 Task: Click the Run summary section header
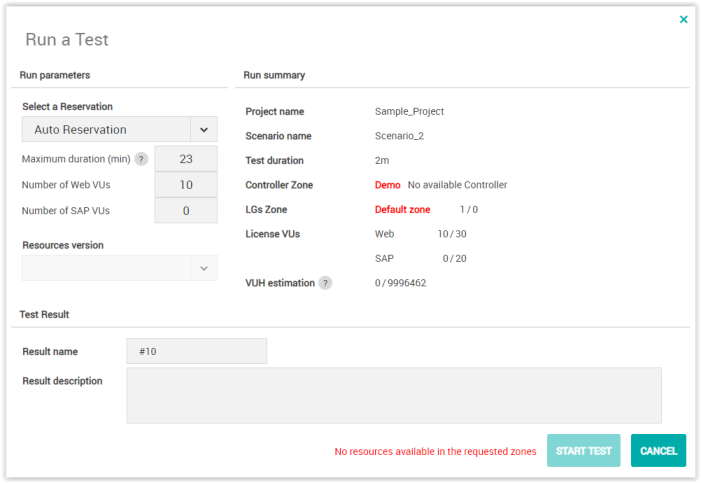click(274, 75)
